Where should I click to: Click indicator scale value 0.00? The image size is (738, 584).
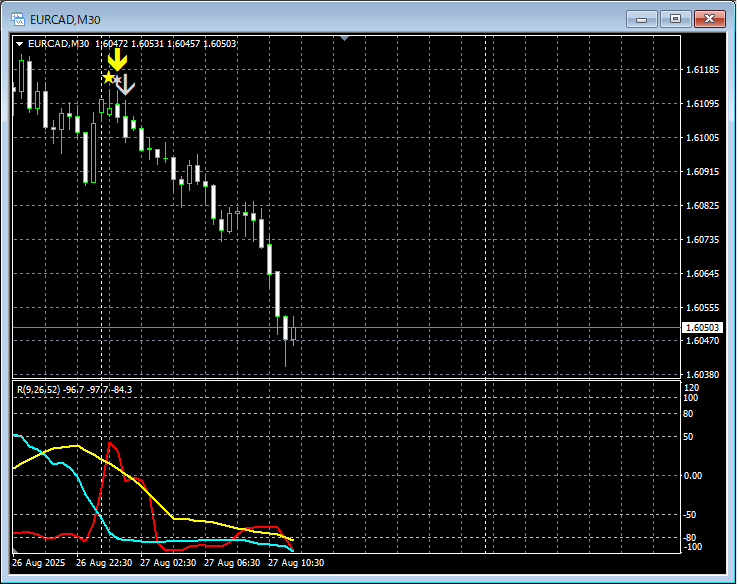pos(693,476)
